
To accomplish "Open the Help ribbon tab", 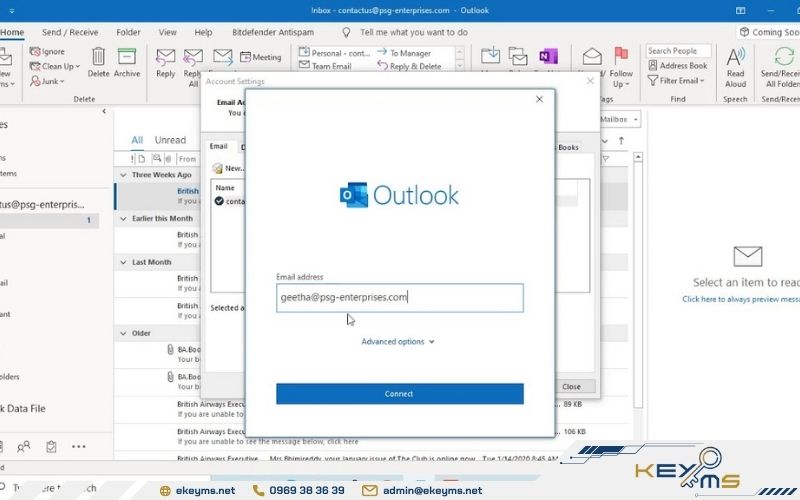I will tap(203, 32).
